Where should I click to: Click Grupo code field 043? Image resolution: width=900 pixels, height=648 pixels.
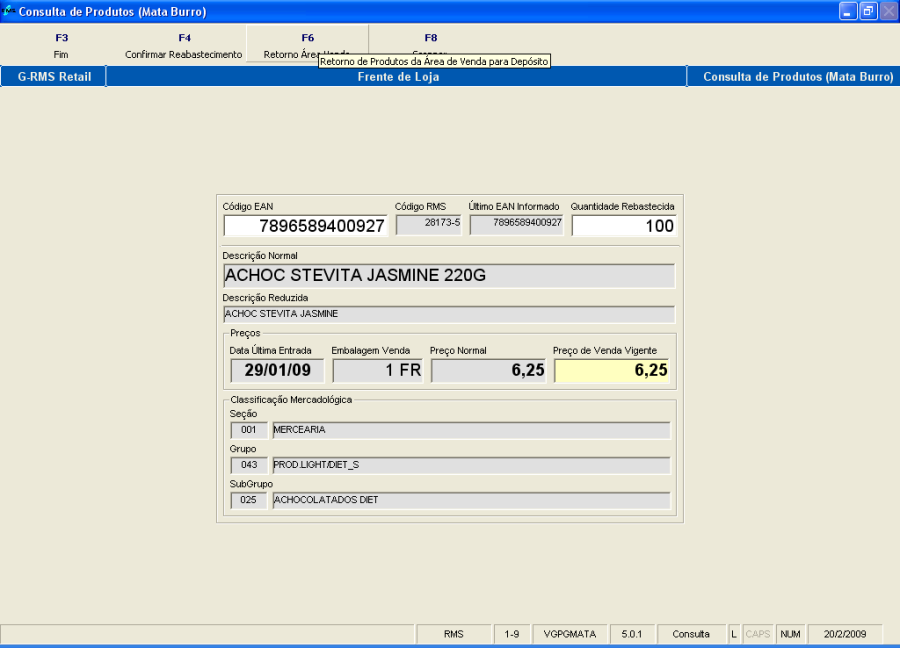click(x=249, y=465)
